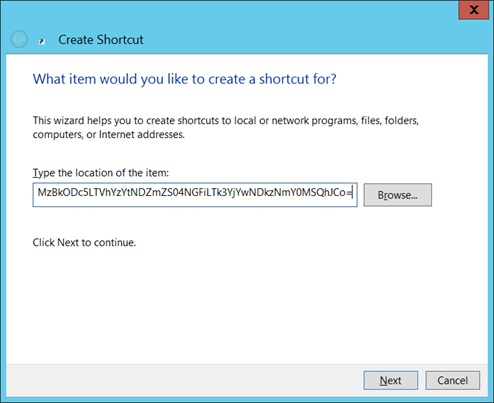494x403 pixels.
Task: Click the 'Click Next to continue.' text
Action: (x=84, y=242)
